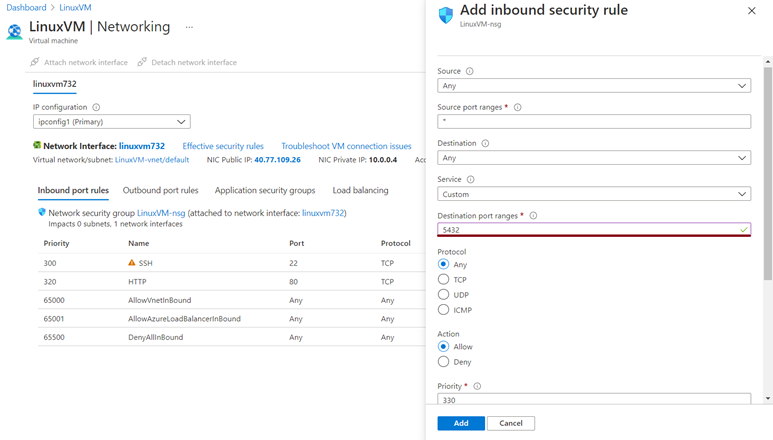Select the SSH rule row
The width and height of the screenshot is (773, 440).
(x=232, y=263)
